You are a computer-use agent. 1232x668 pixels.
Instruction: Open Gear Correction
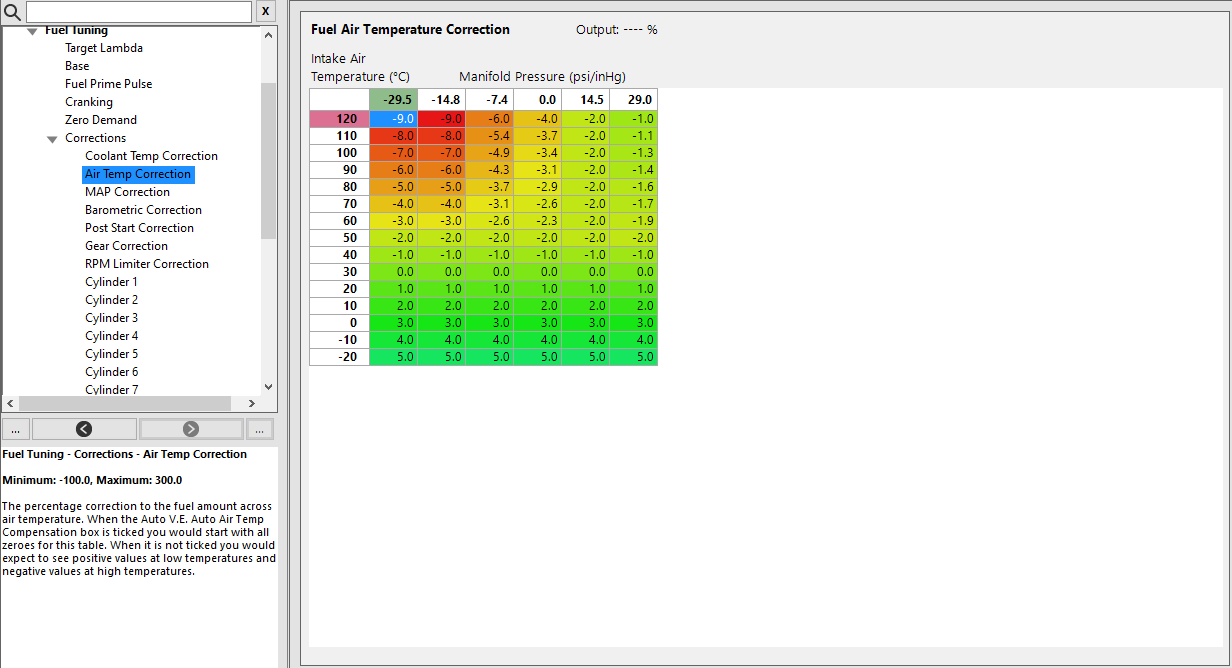click(x=126, y=246)
